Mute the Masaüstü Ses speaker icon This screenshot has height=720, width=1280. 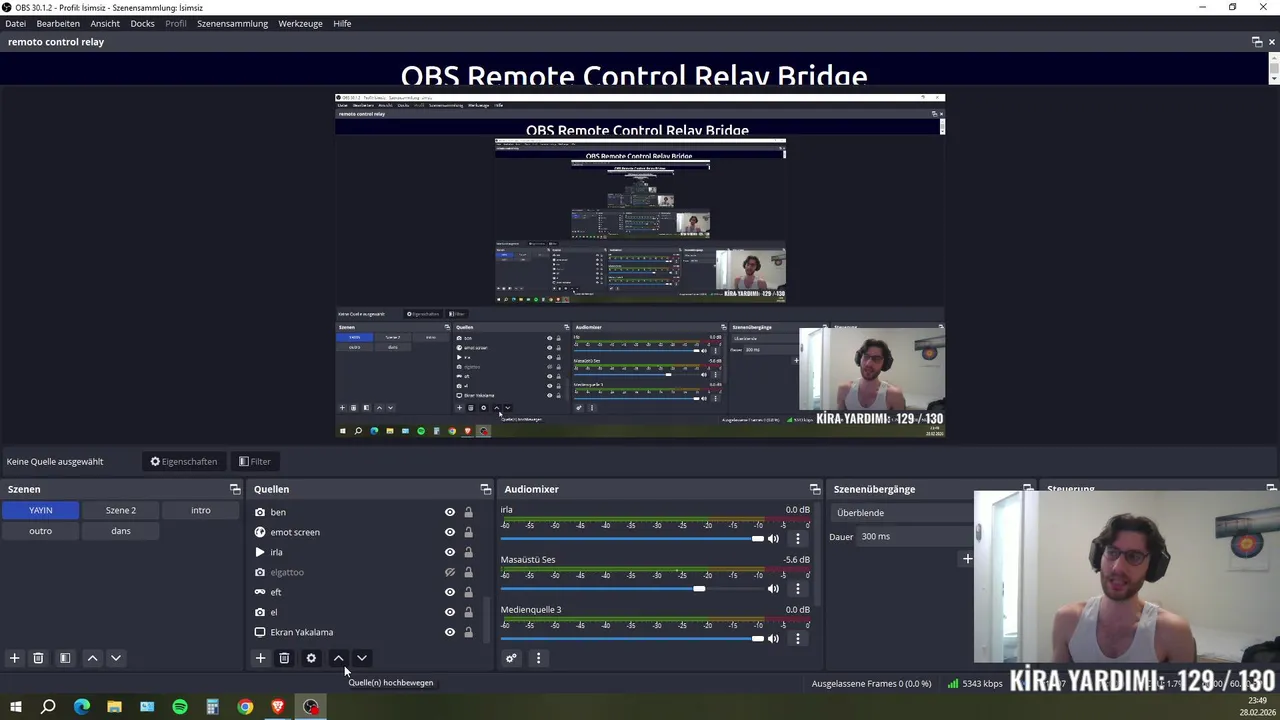[x=773, y=589]
